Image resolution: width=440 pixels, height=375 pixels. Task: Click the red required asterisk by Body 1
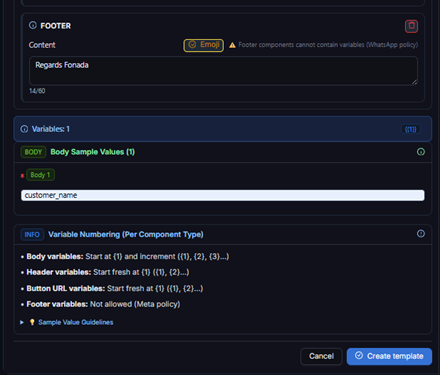(x=22, y=175)
